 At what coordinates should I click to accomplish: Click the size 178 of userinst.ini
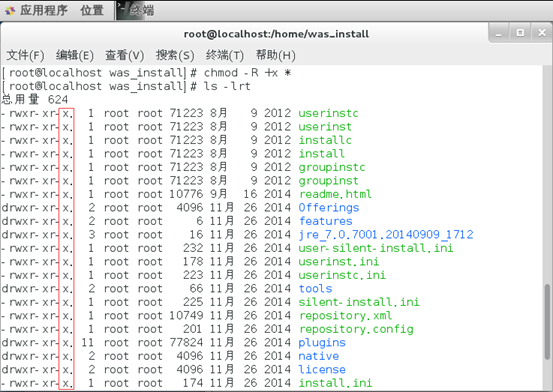(193, 261)
